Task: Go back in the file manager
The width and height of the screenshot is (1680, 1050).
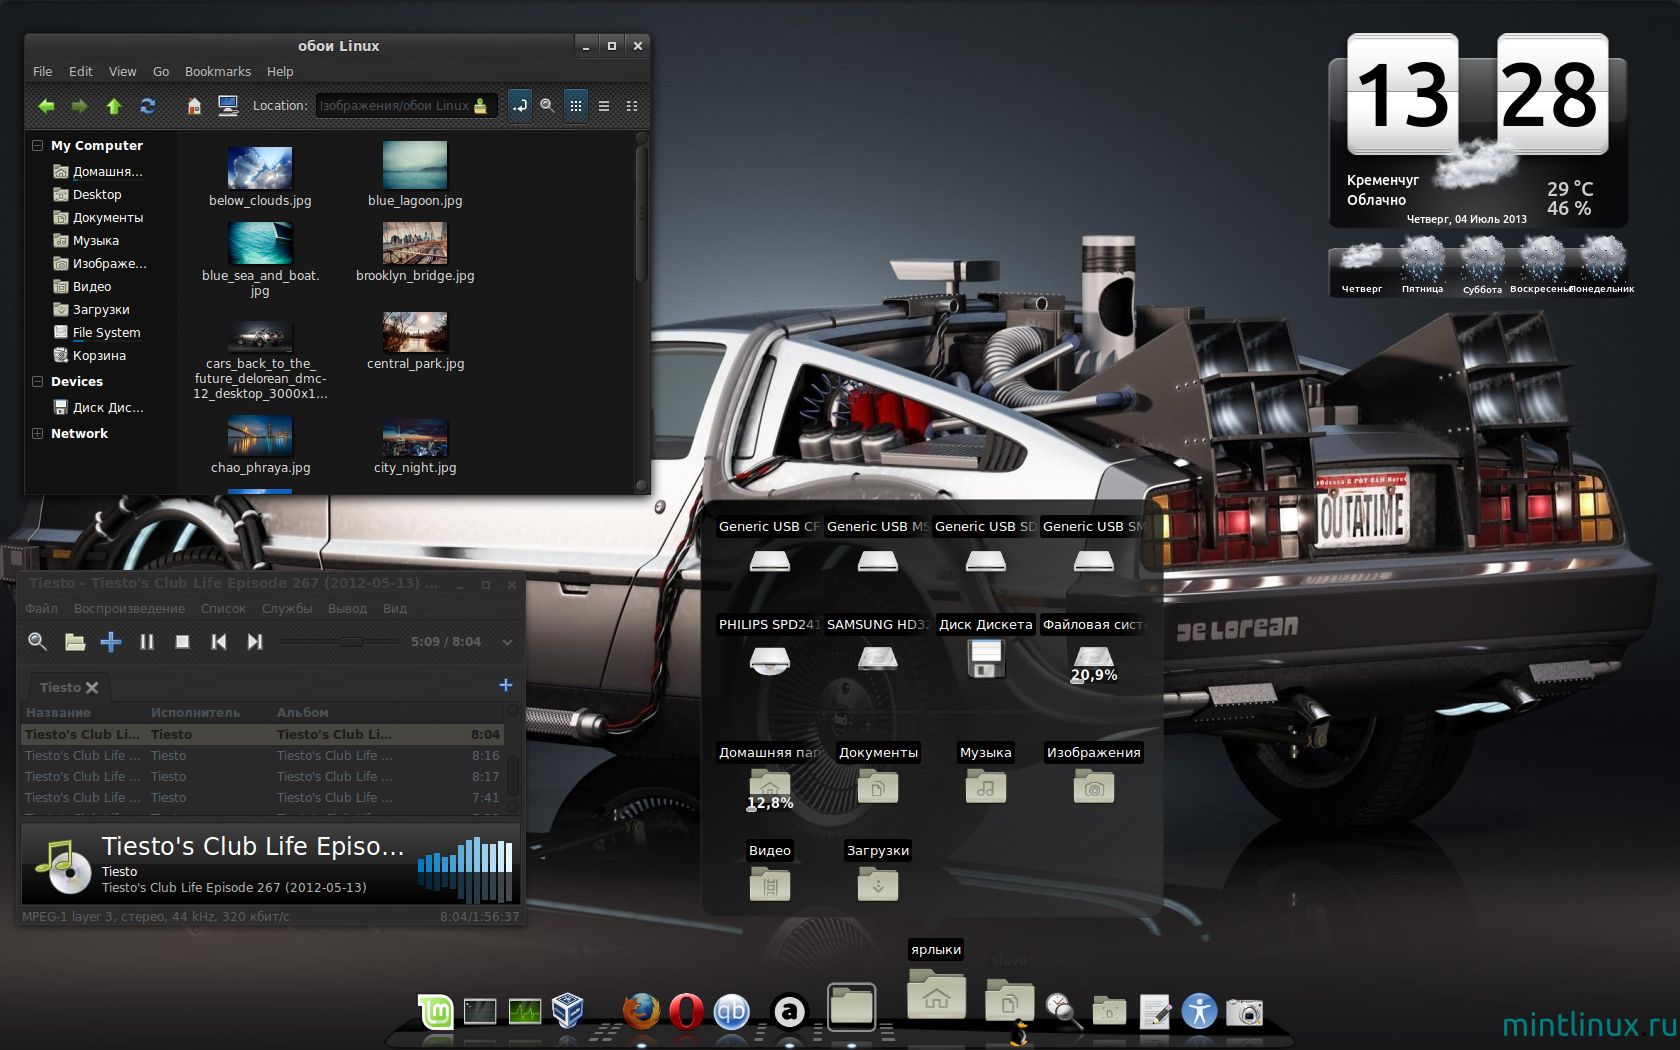Action: [46, 106]
